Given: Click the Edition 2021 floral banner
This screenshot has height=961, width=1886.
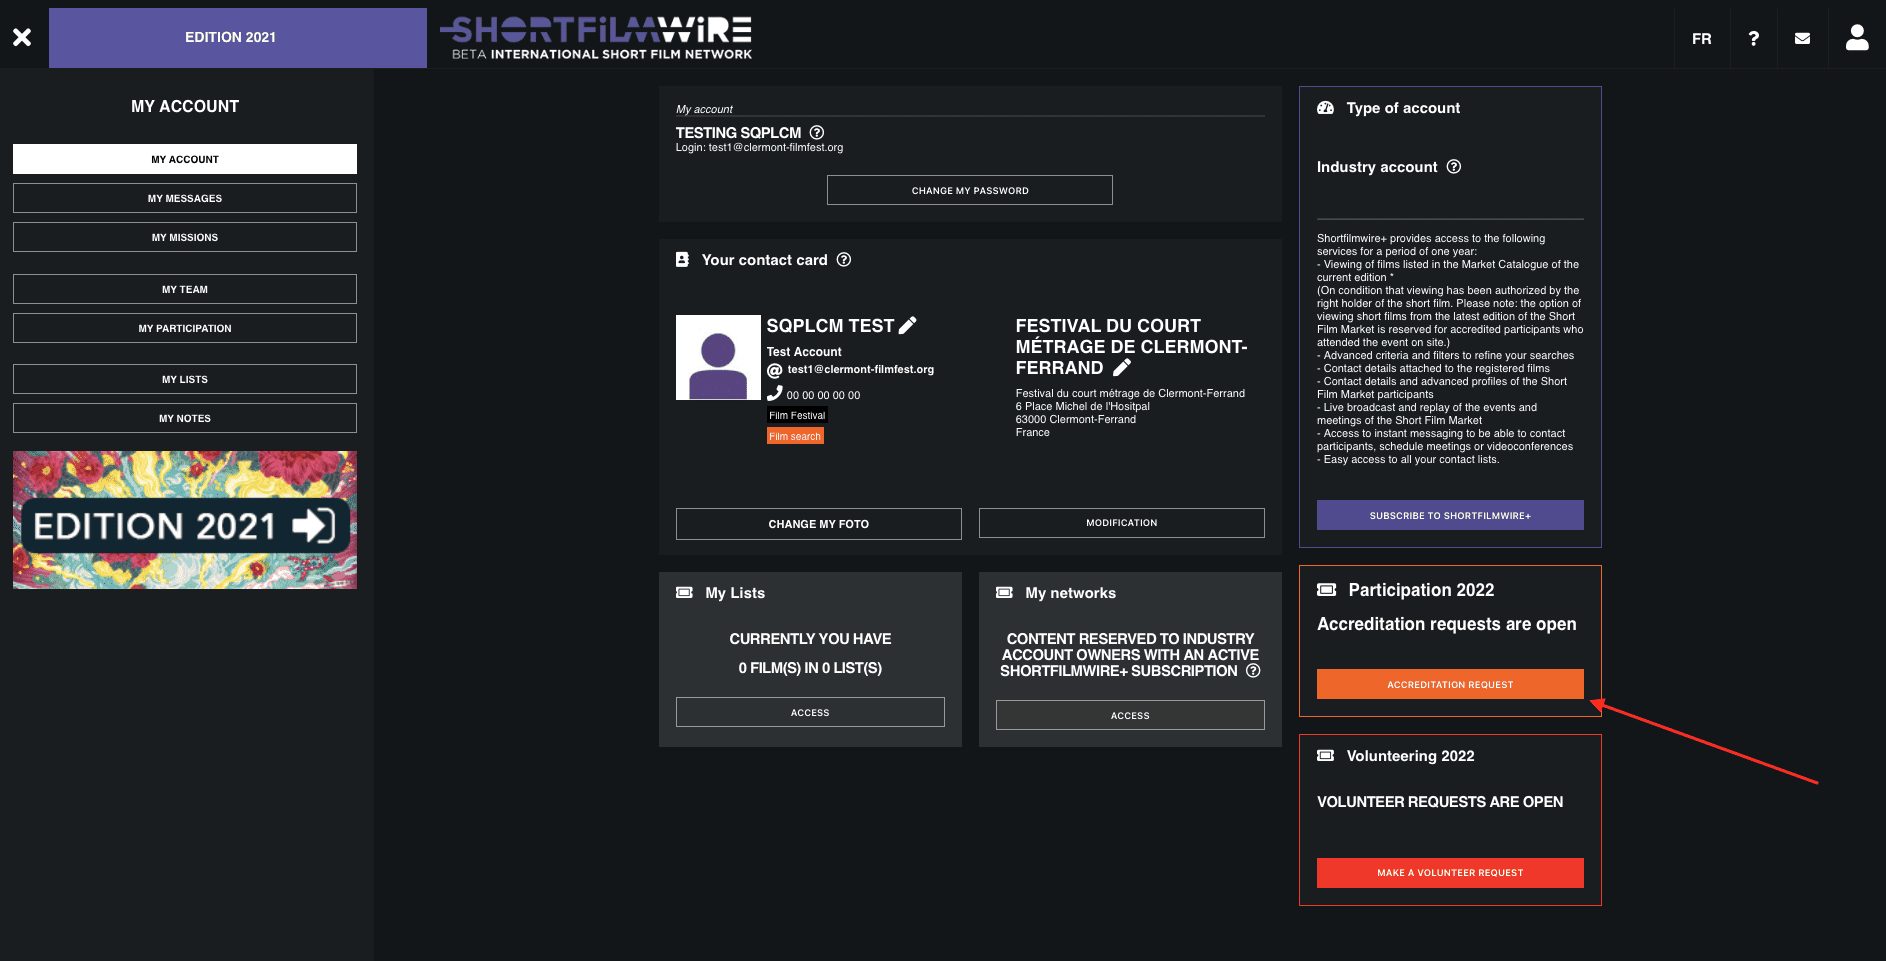Looking at the screenshot, I should pyautogui.click(x=185, y=520).
